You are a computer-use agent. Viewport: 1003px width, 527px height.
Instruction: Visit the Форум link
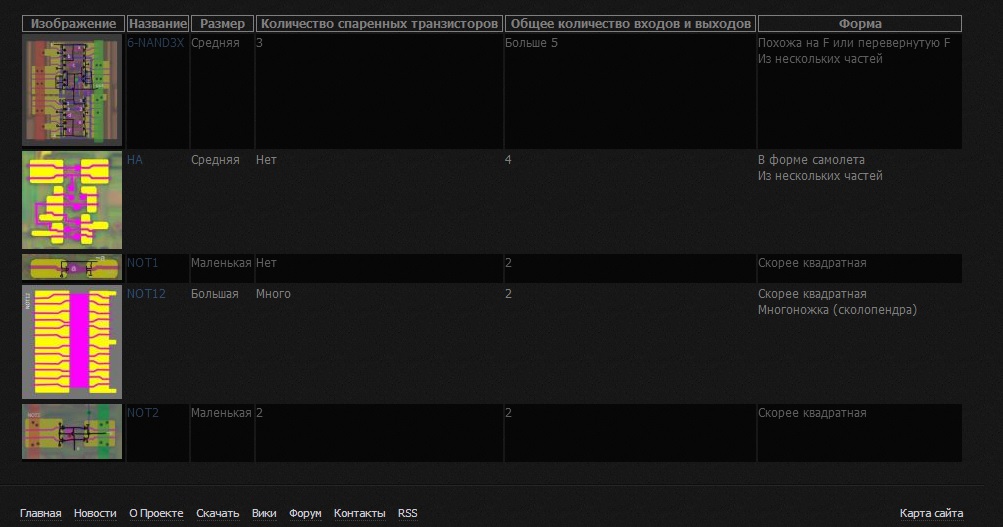(x=305, y=513)
